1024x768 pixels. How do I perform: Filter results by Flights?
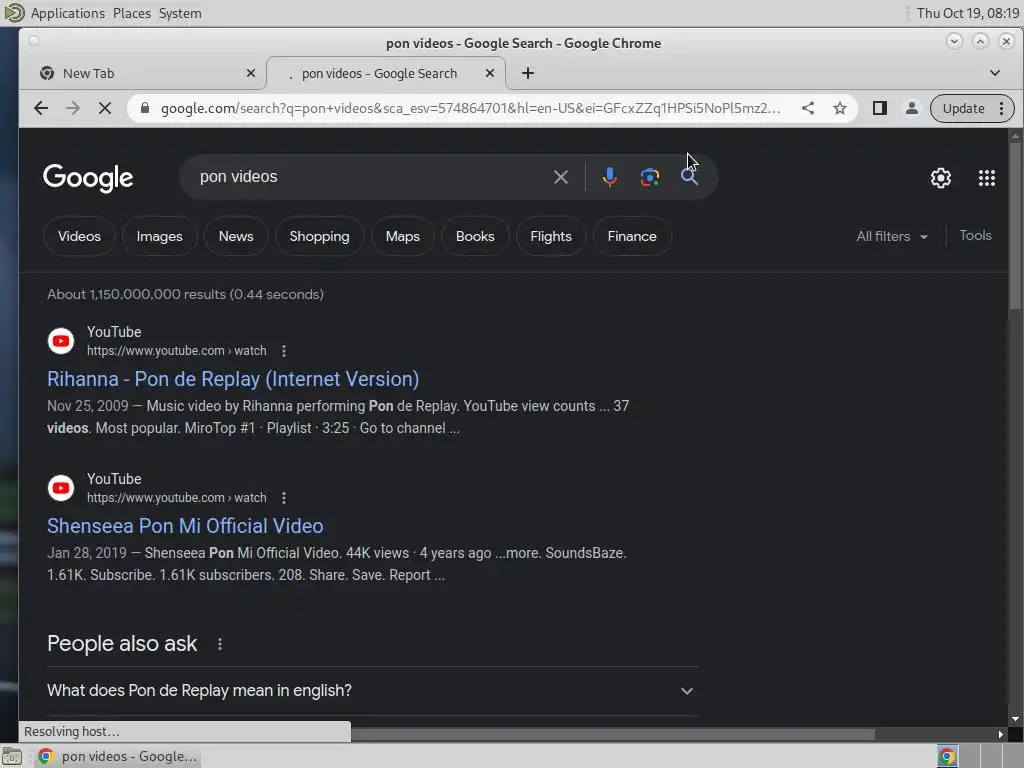551,236
